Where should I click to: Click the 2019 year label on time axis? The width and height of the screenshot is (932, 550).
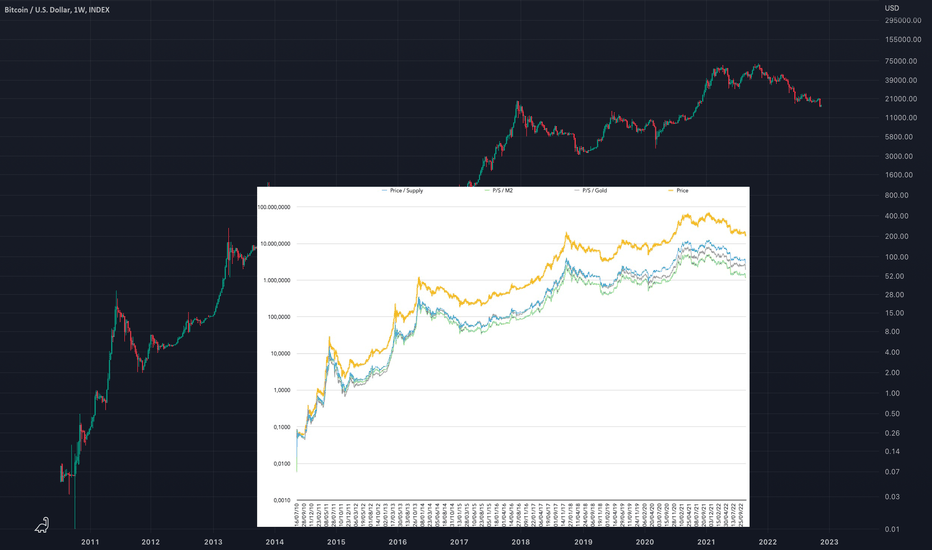click(x=583, y=542)
